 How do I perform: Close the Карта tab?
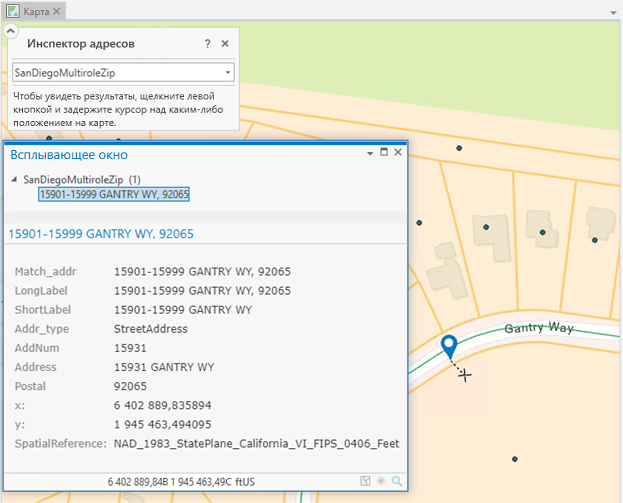click(x=59, y=11)
